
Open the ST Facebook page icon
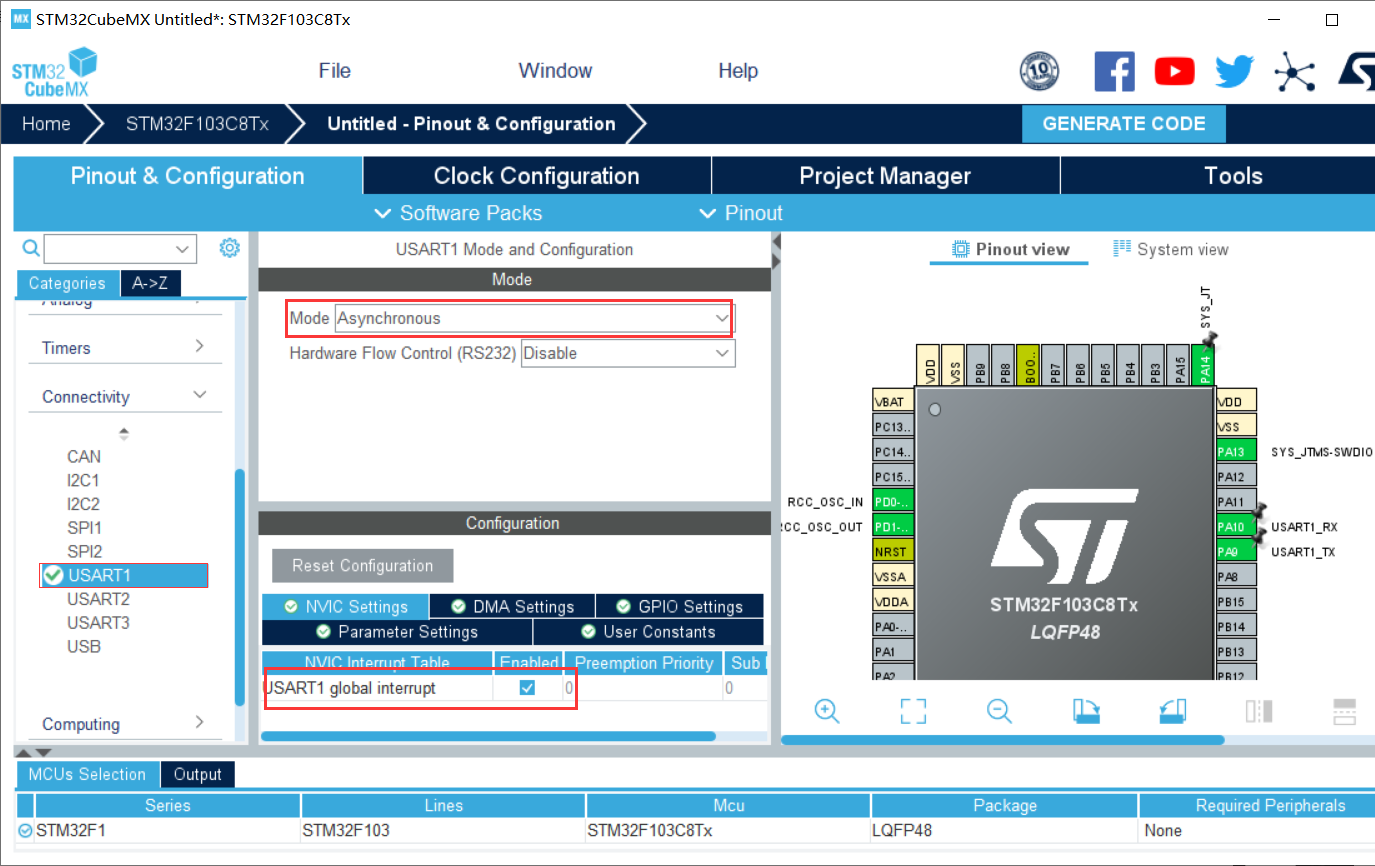point(1114,71)
